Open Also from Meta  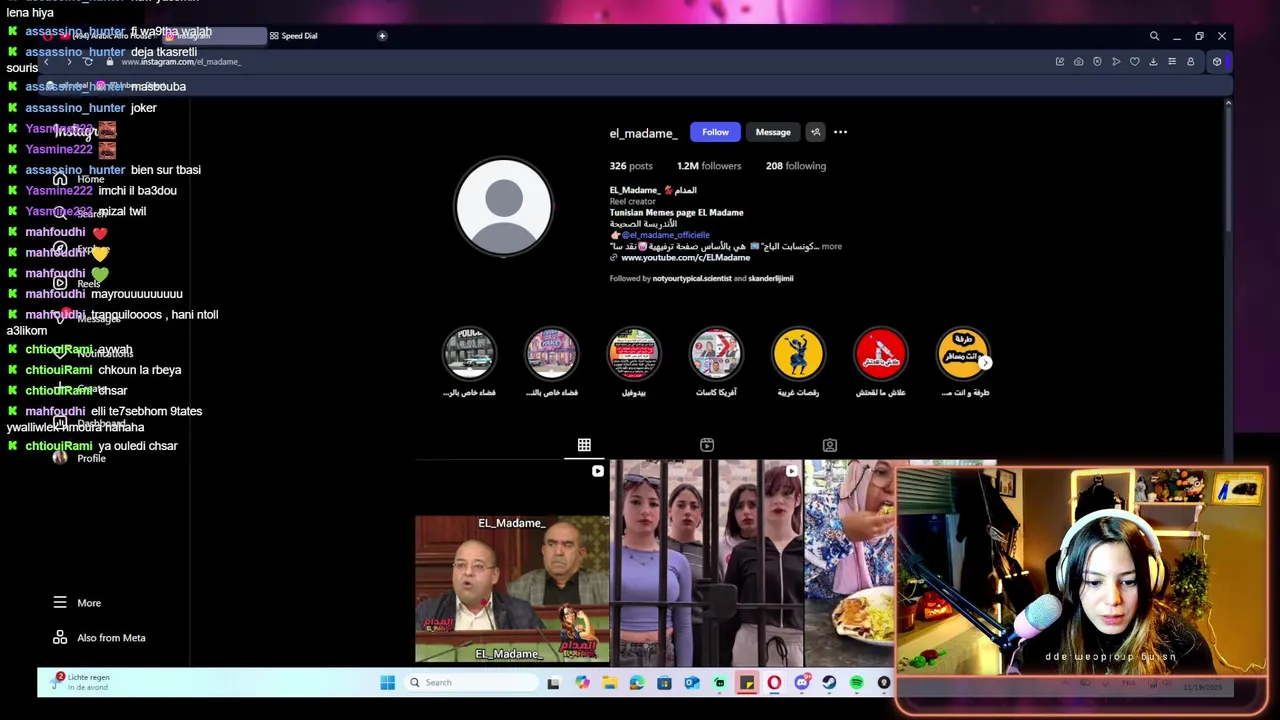[x=99, y=638]
